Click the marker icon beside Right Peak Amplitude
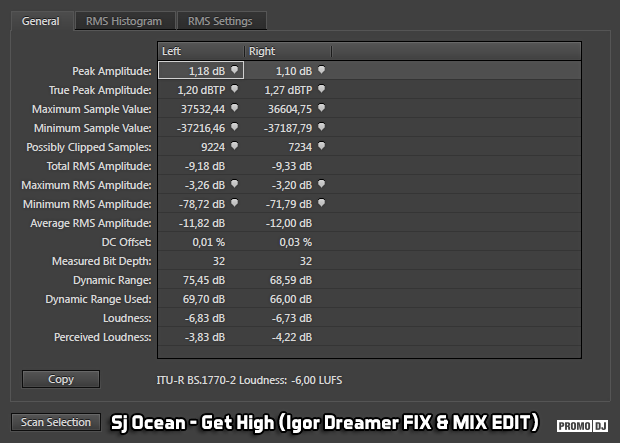 tap(321, 70)
